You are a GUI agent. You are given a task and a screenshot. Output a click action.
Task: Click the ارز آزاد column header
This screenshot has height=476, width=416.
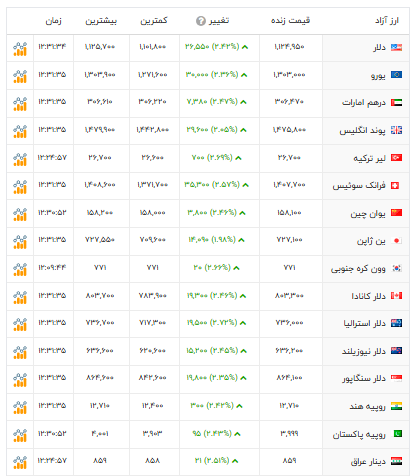pyautogui.click(x=387, y=21)
